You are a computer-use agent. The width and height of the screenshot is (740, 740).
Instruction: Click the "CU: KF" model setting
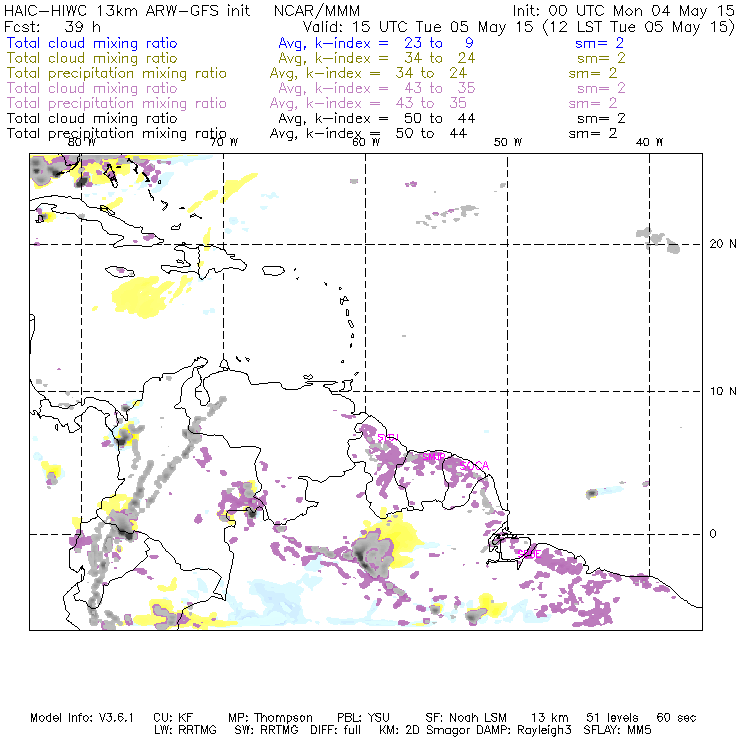(x=173, y=718)
